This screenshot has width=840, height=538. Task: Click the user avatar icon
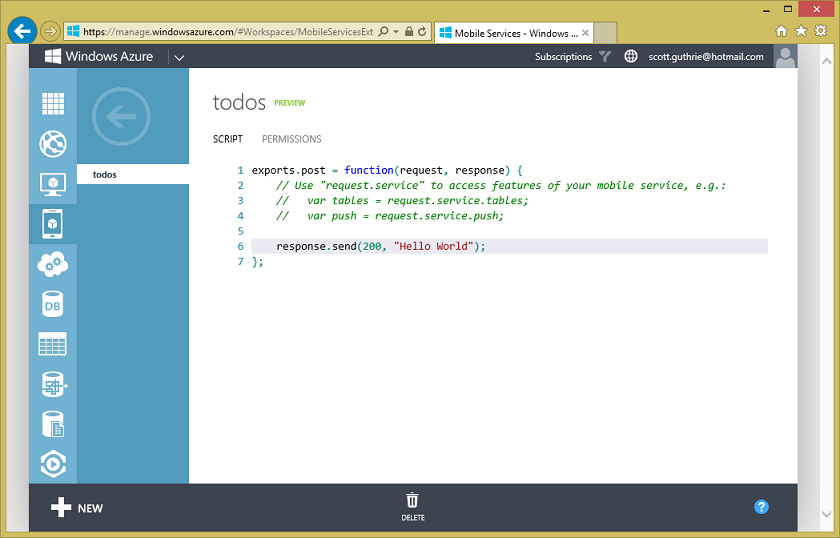(x=785, y=56)
